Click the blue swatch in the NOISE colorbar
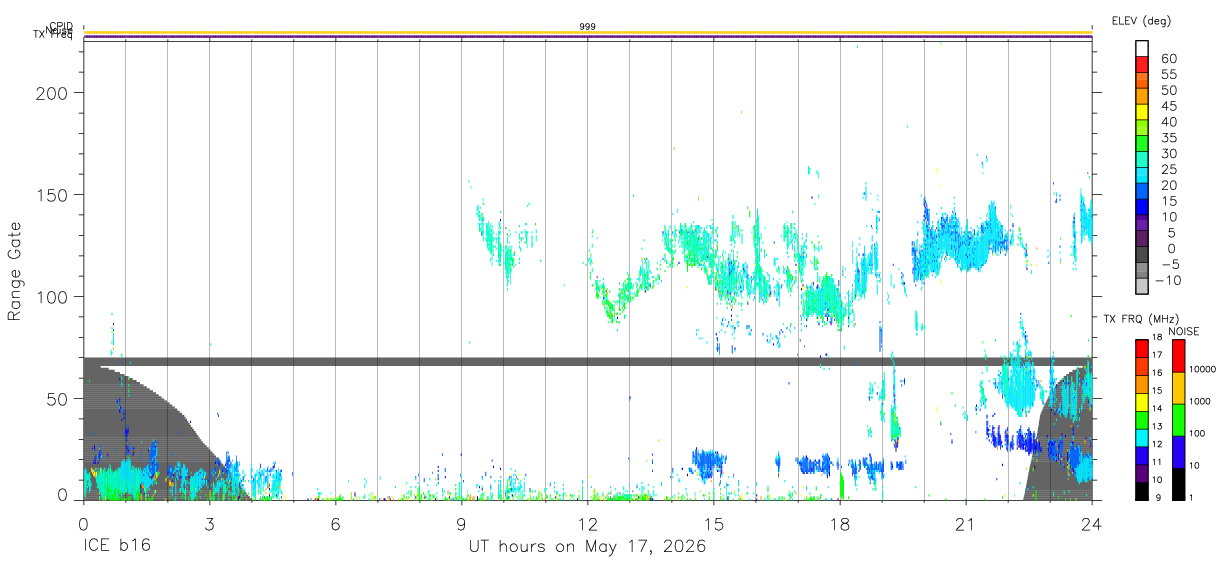 (1178, 451)
